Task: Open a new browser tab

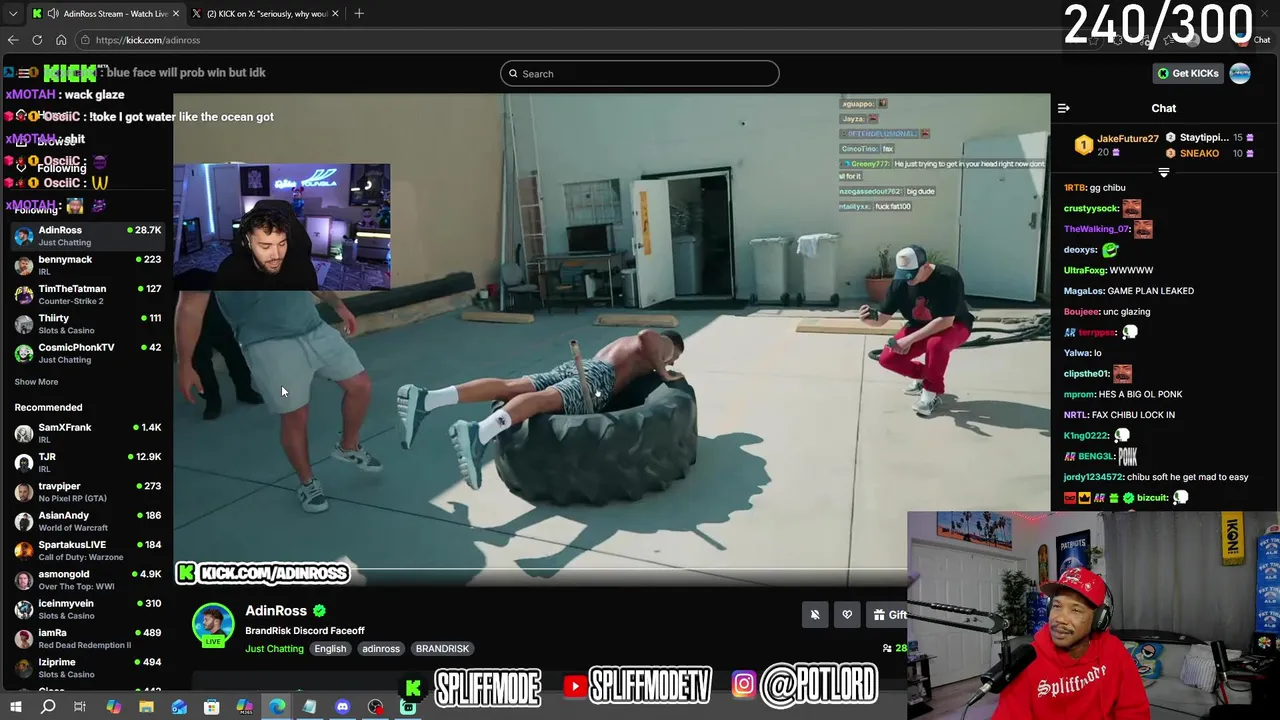Action: (x=359, y=13)
